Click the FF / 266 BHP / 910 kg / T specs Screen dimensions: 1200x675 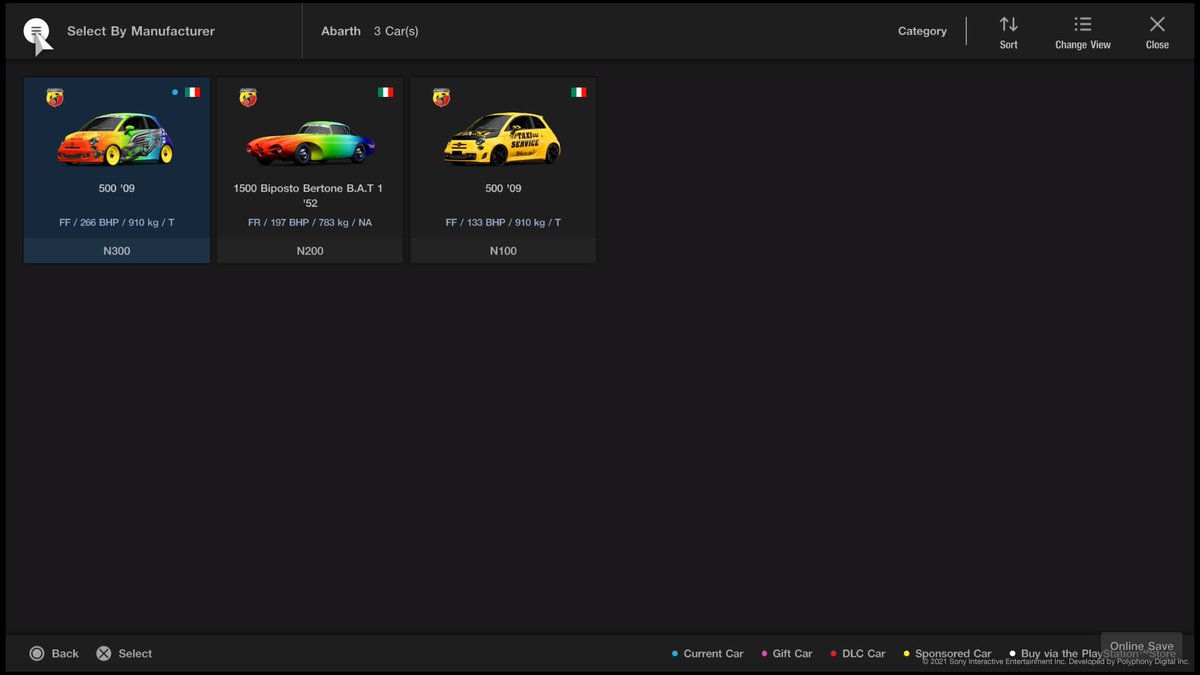(117, 222)
